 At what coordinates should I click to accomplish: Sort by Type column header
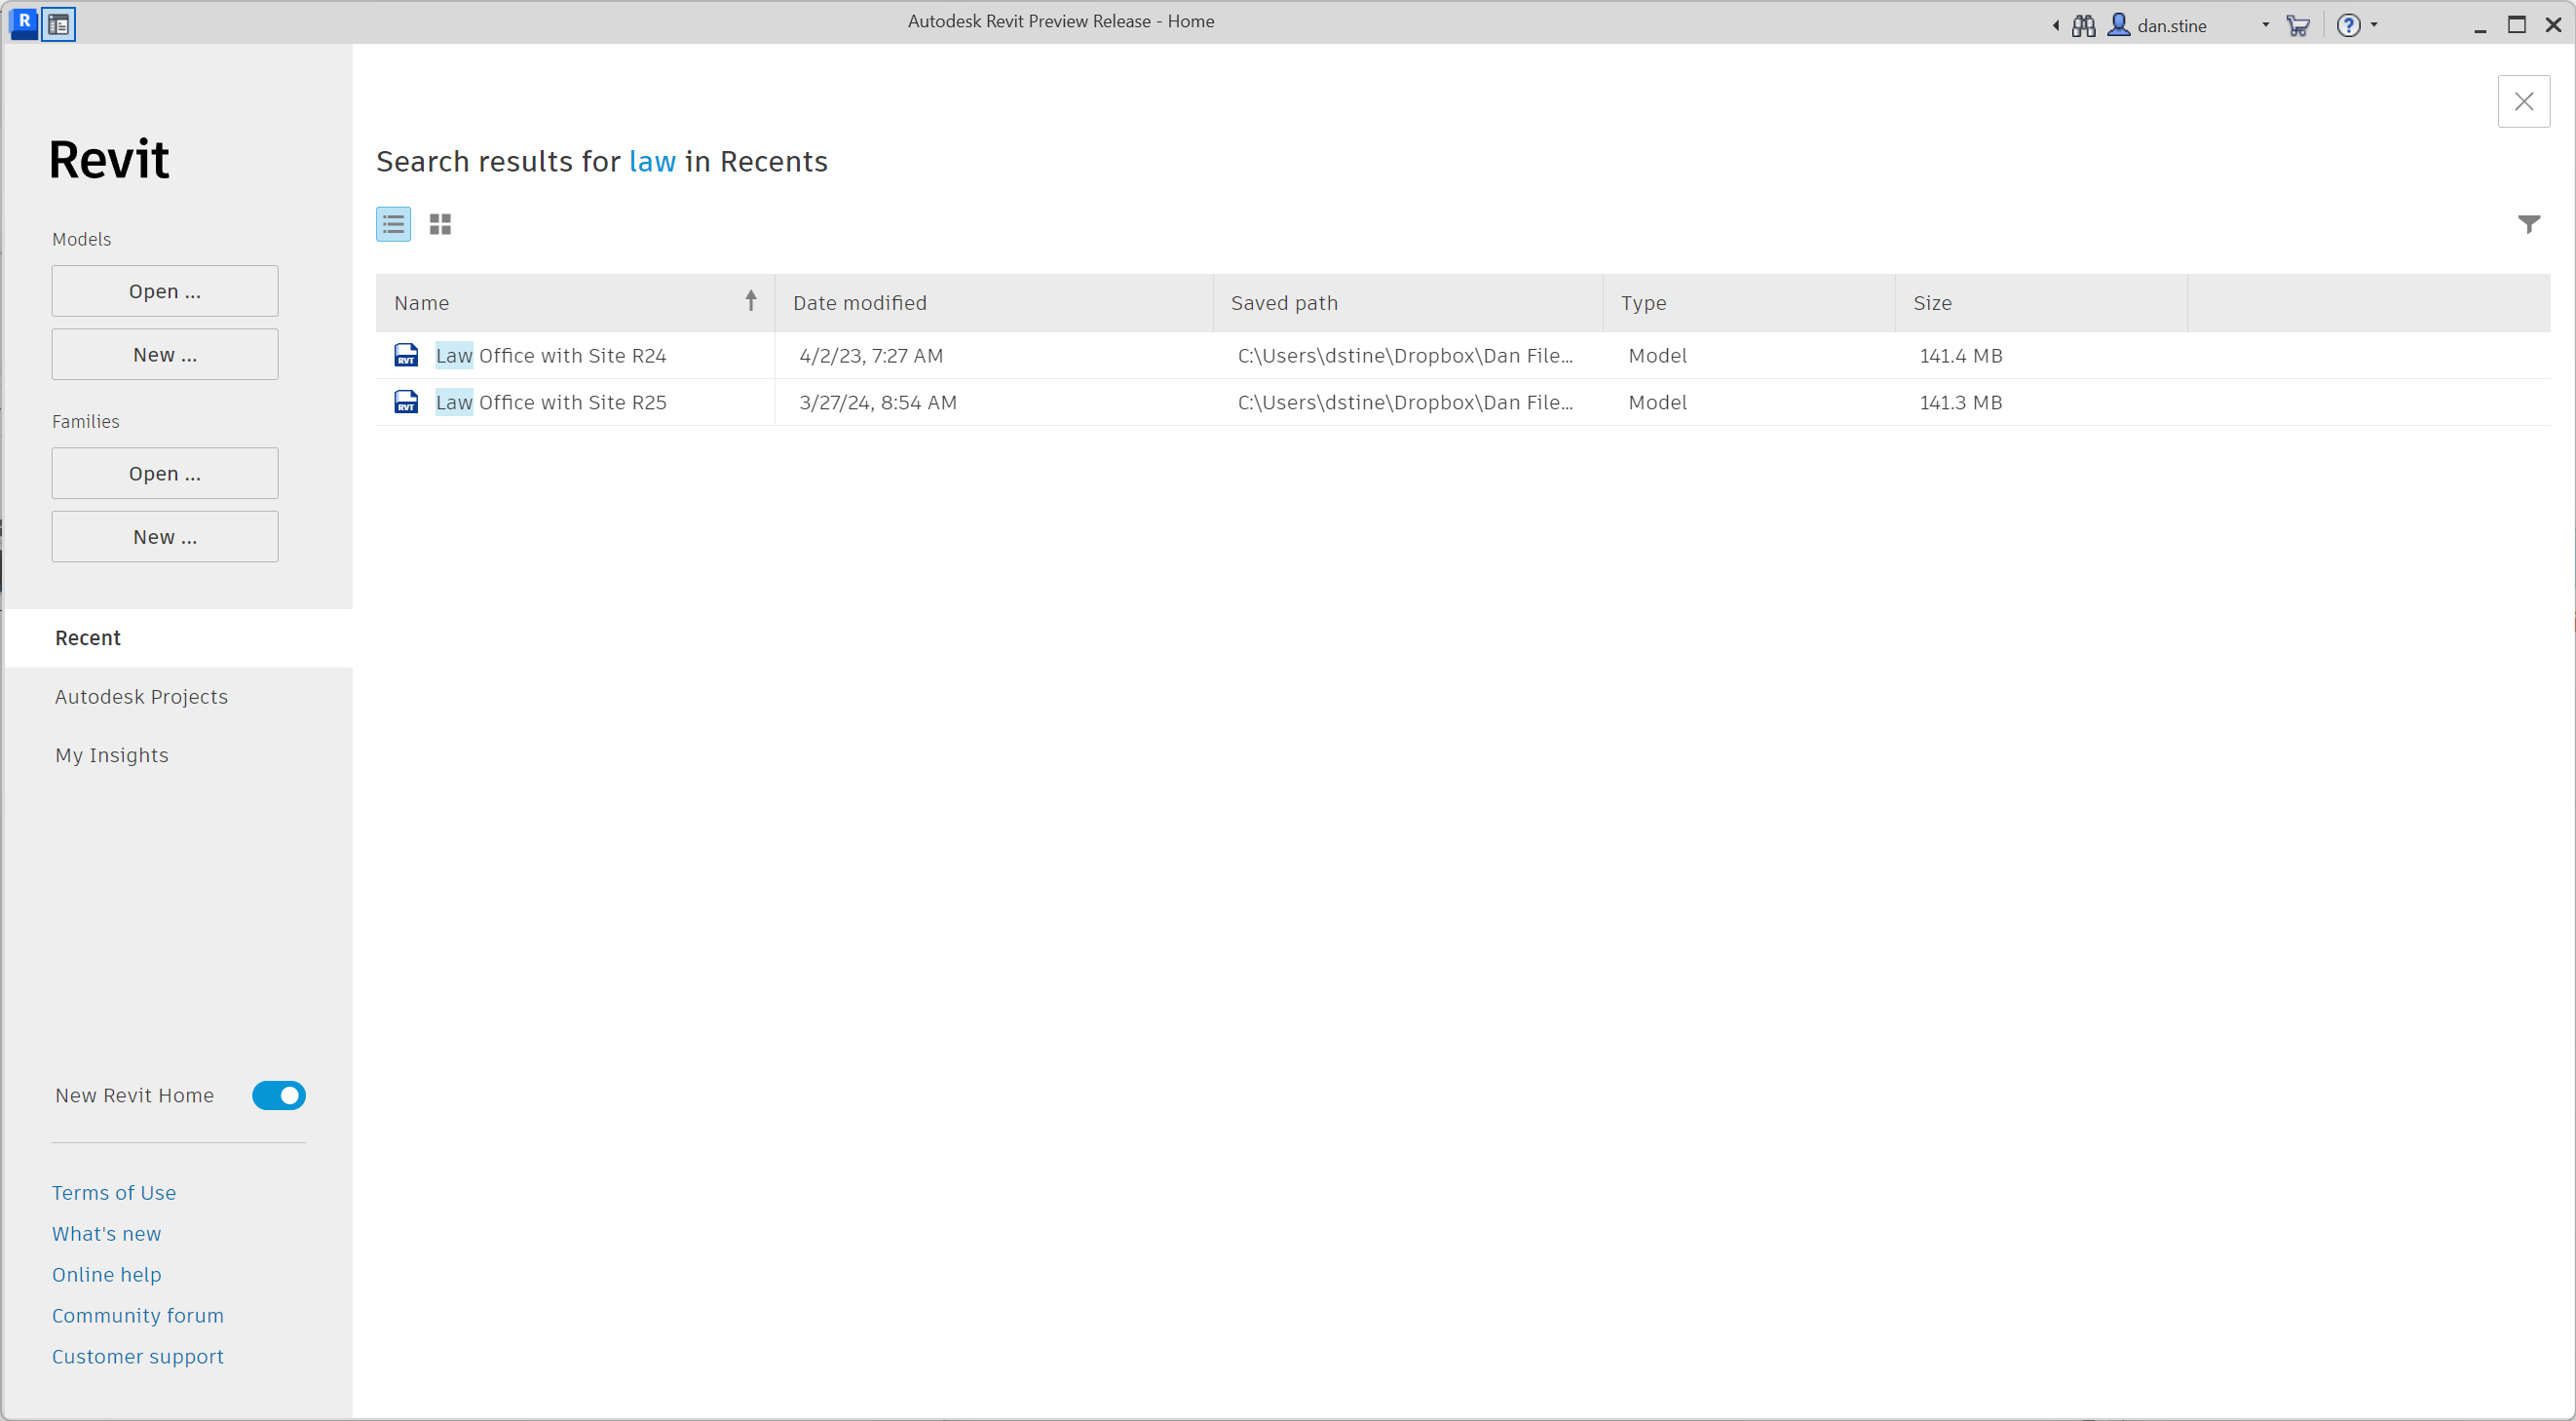click(x=1749, y=303)
